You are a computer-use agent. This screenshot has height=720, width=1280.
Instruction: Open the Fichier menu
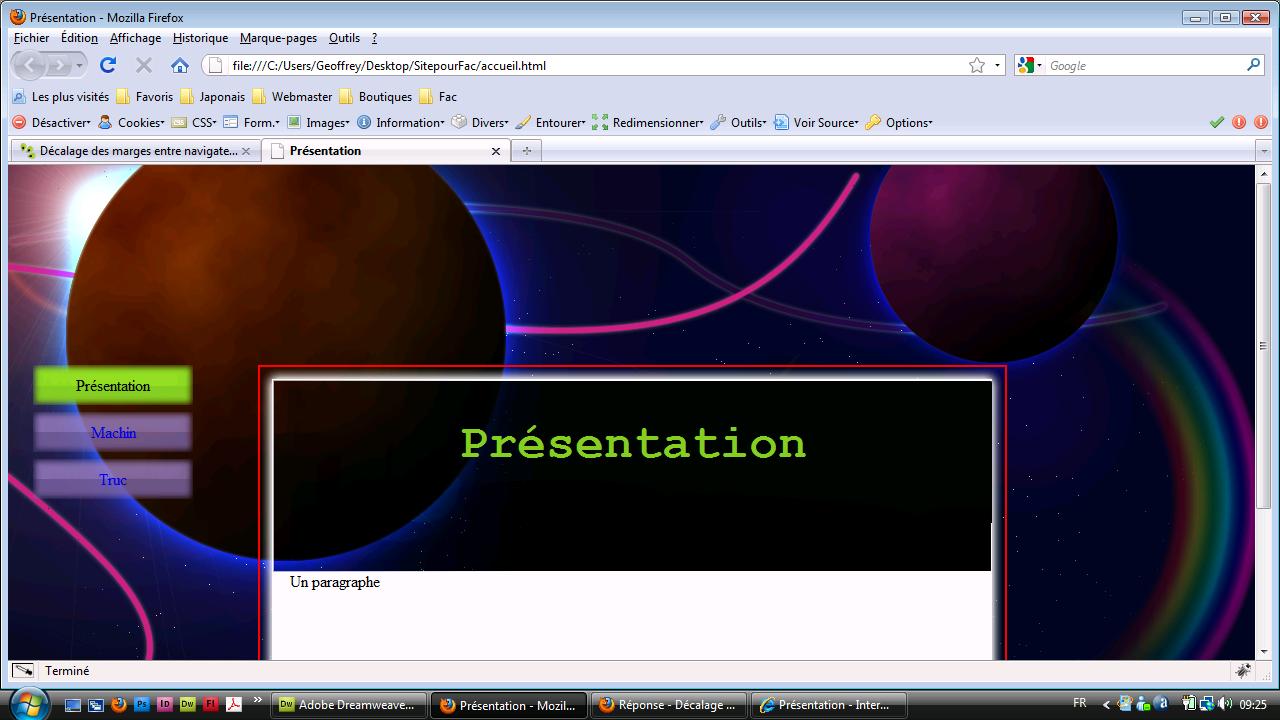point(31,38)
